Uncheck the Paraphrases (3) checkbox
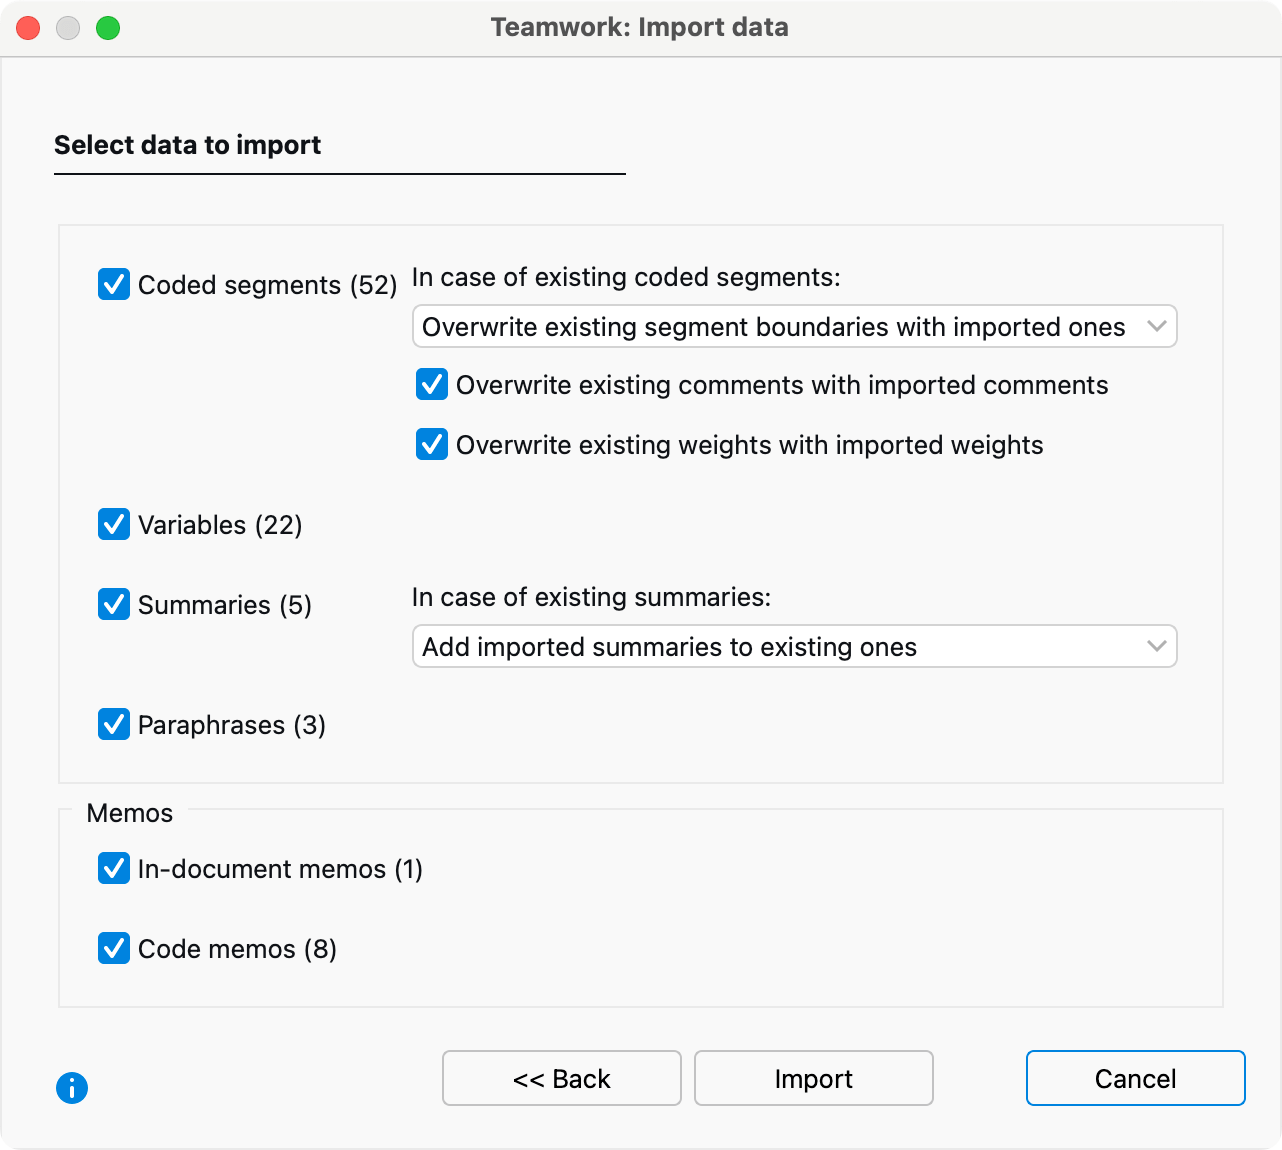 tap(114, 725)
